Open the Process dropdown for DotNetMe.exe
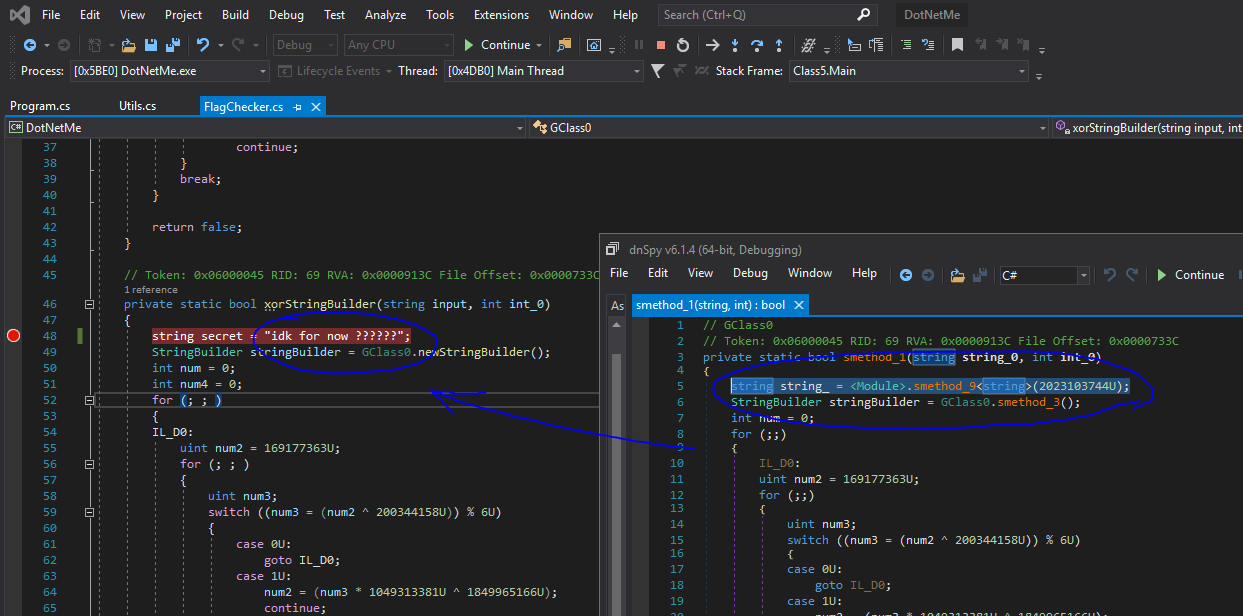Image resolution: width=1243 pixels, height=616 pixels. 263,71
